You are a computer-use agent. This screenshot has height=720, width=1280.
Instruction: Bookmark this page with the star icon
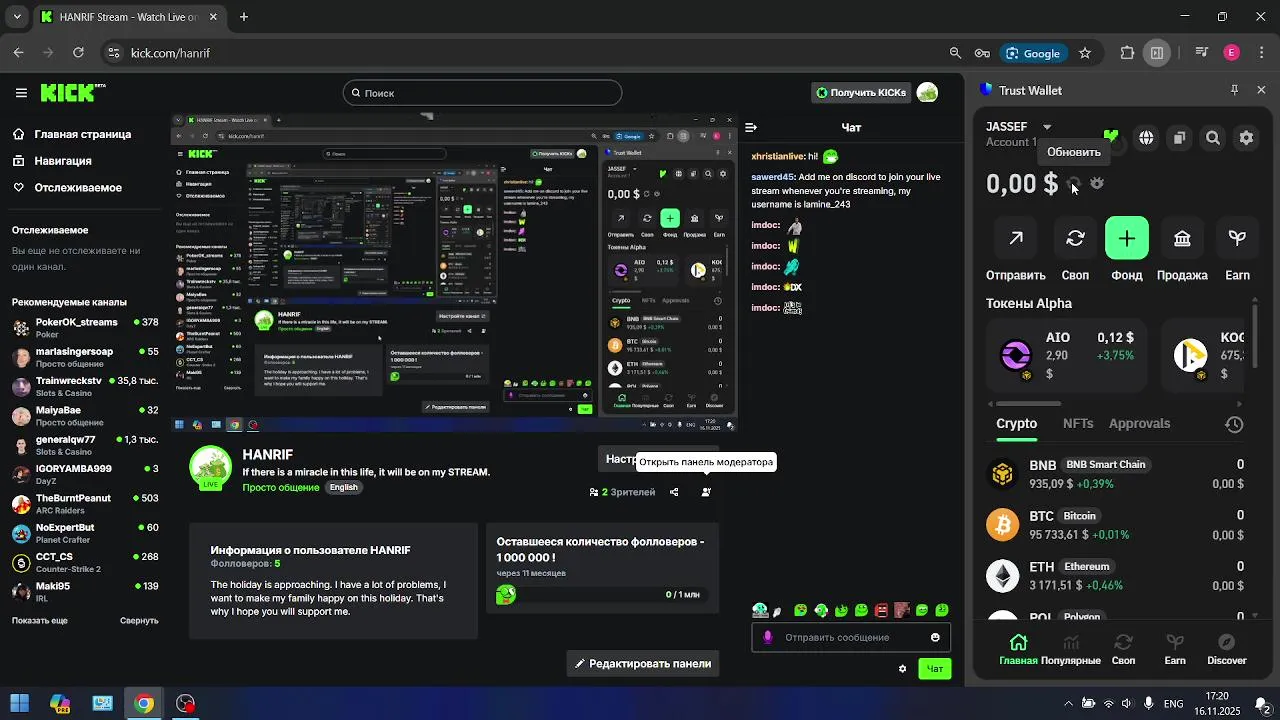[x=1085, y=53]
